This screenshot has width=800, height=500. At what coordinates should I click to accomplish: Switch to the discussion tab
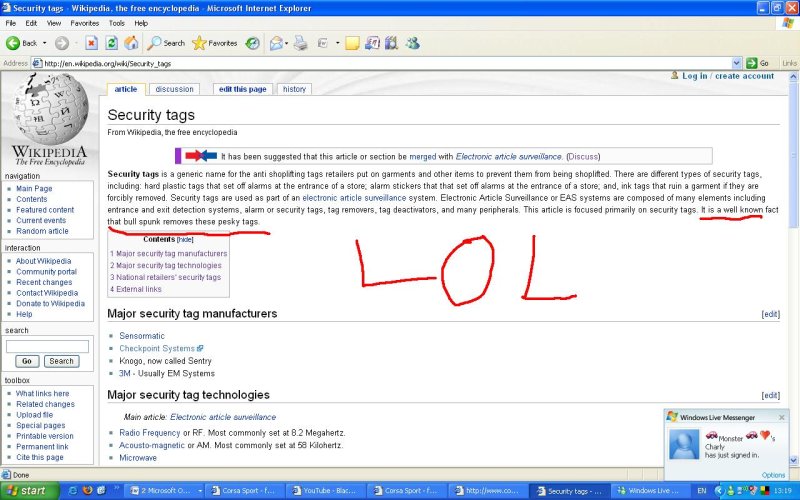coord(174,89)
